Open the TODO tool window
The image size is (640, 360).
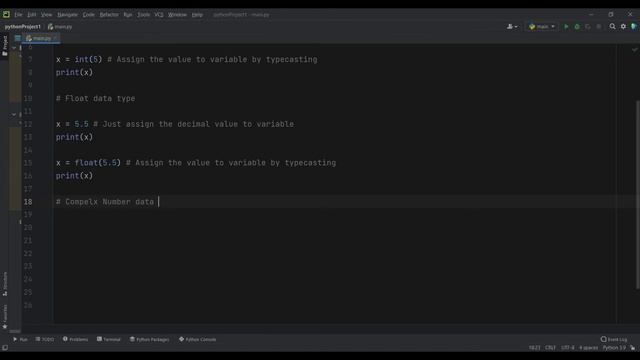tap(45, 339)
